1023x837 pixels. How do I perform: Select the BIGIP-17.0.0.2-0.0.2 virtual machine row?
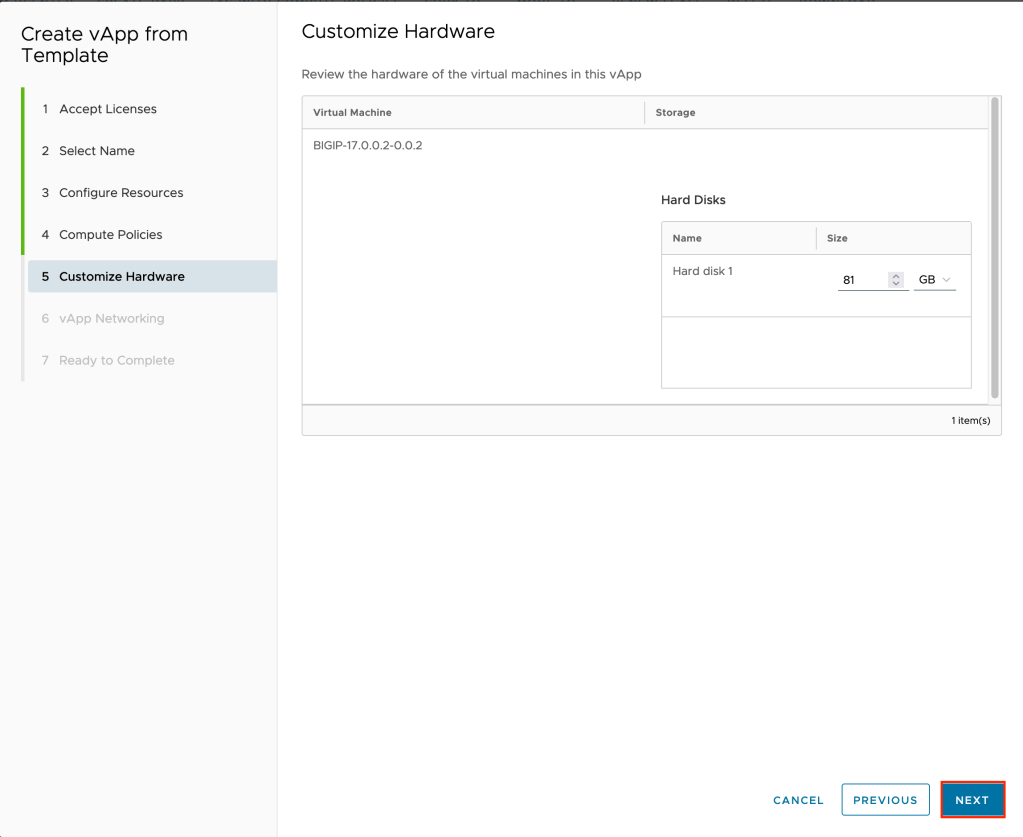coord(368,146)
